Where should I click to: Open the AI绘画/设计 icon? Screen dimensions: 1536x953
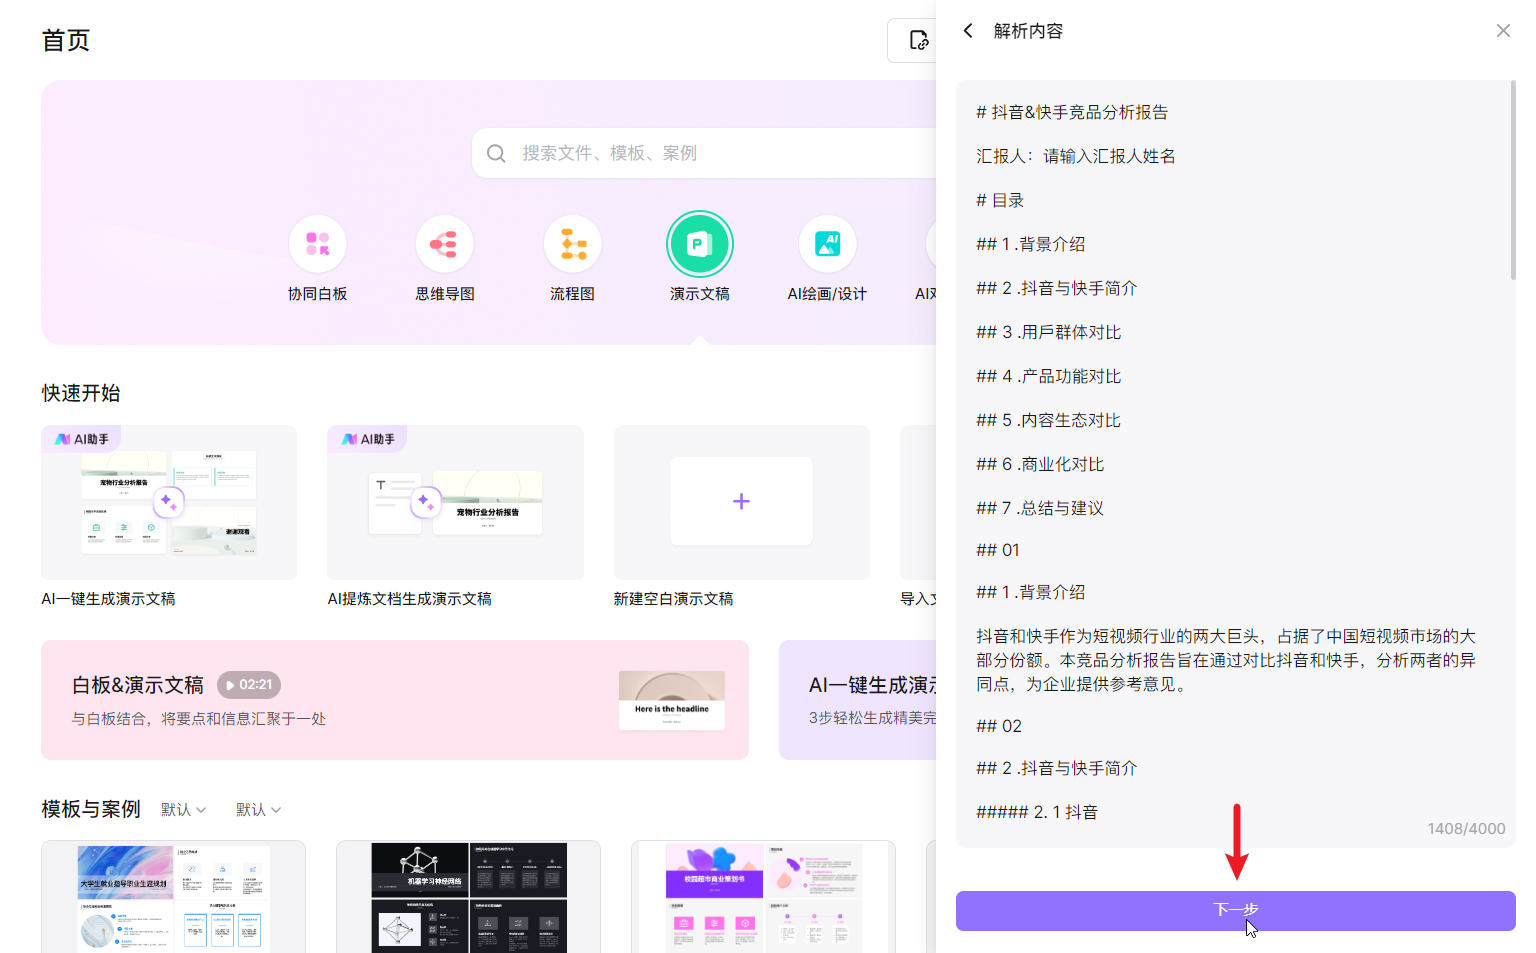pos(827,244)
